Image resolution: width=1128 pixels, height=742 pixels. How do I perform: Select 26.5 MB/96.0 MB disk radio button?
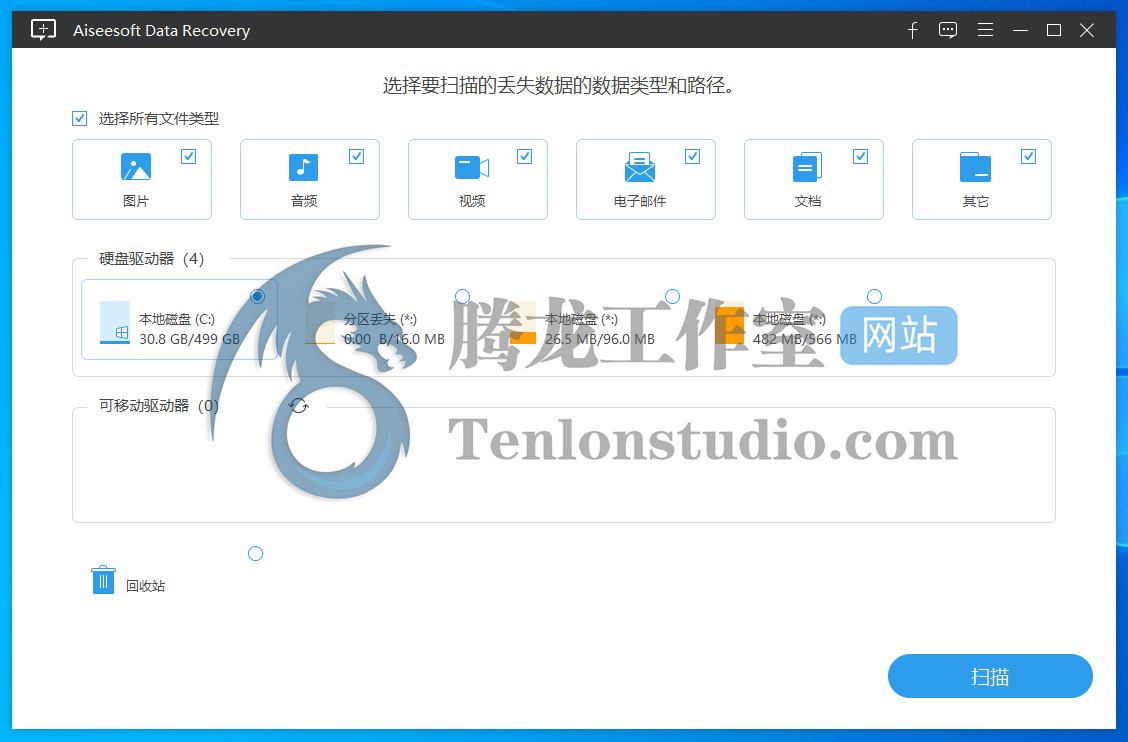coord(673,296)
